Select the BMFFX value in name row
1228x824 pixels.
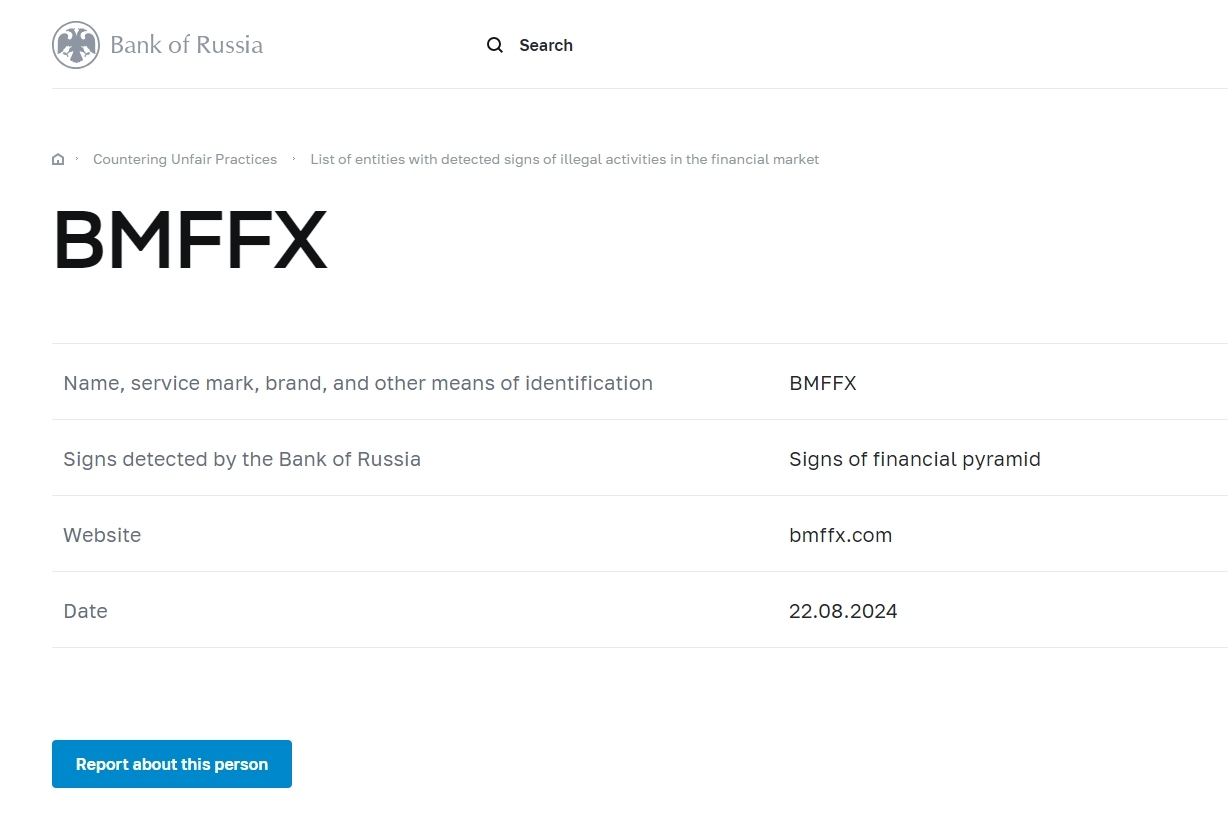822,383
